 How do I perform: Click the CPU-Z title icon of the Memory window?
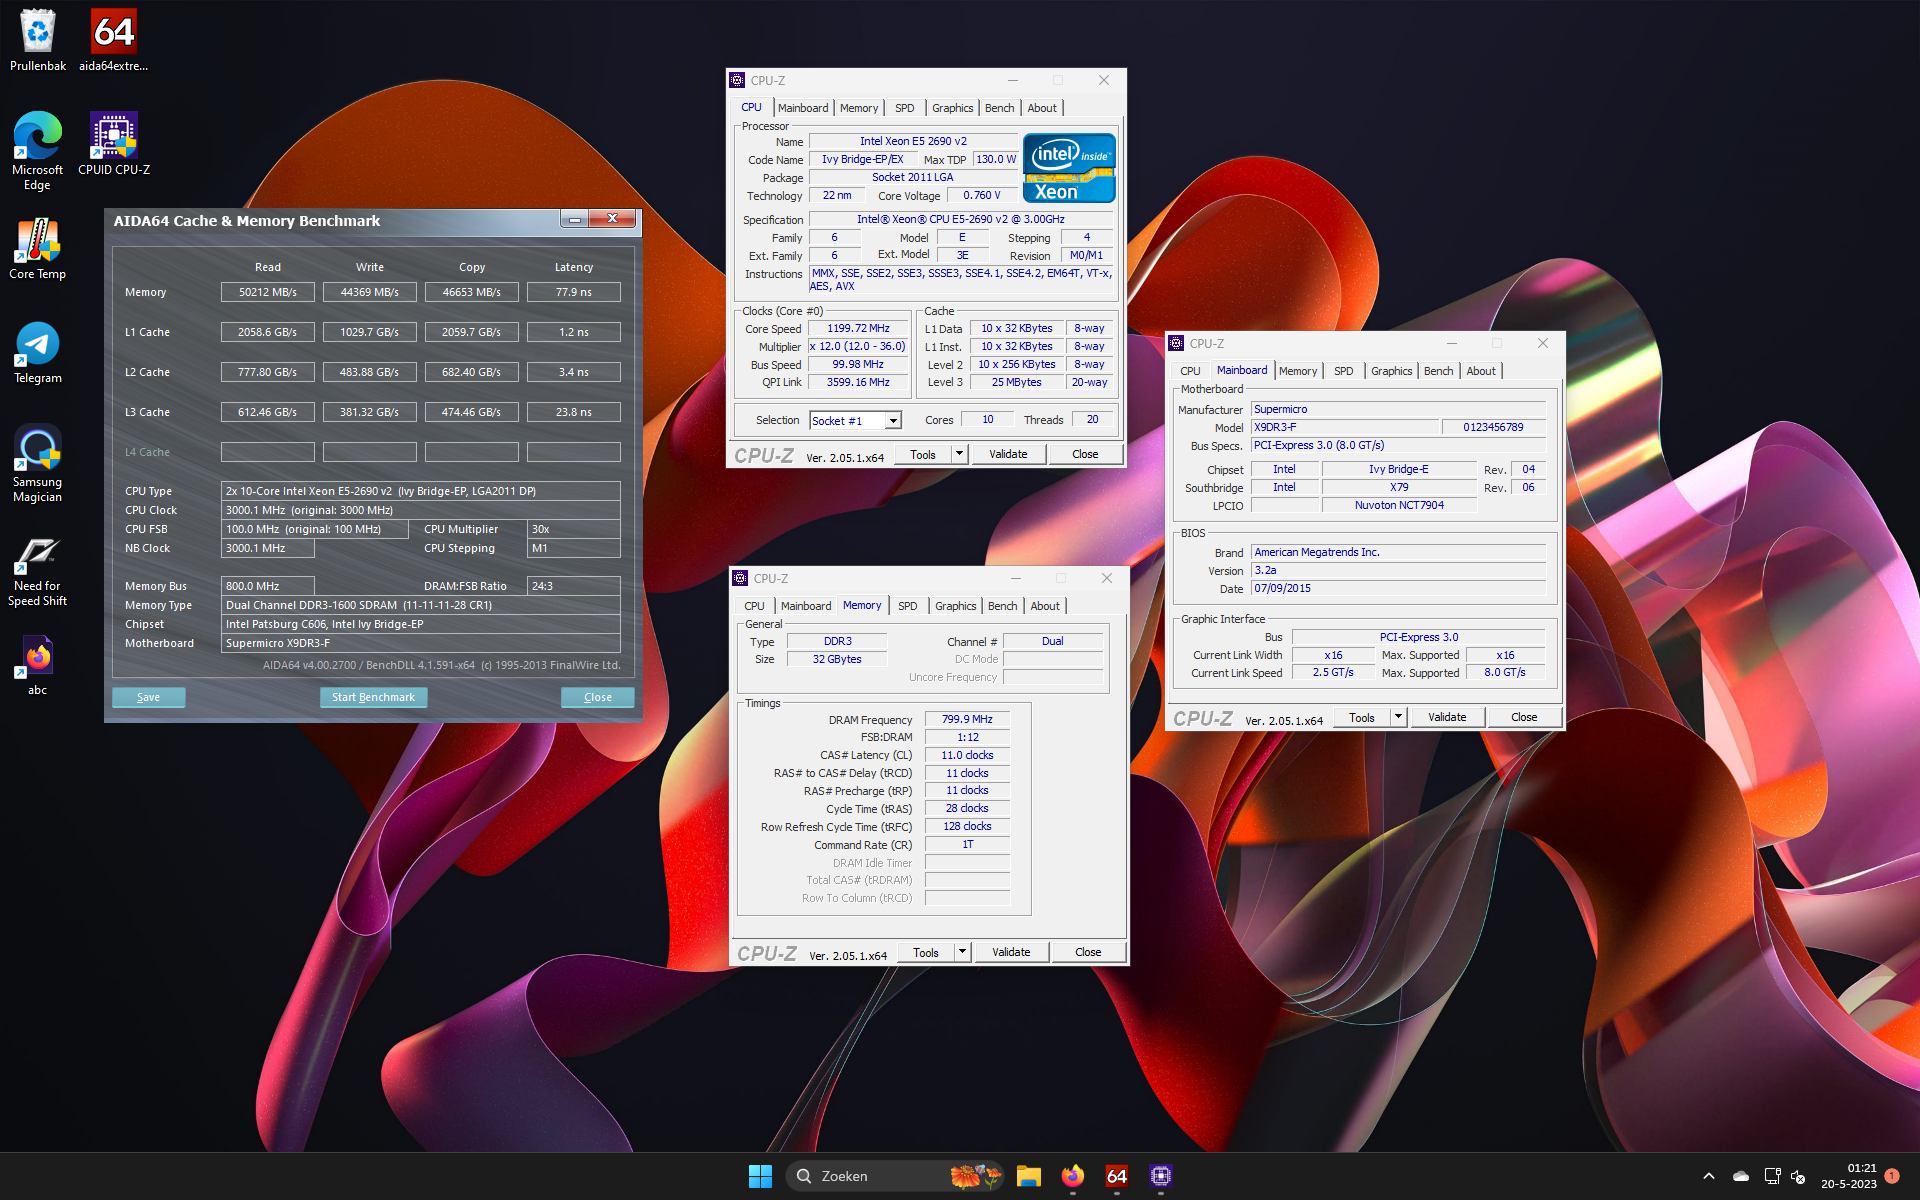740,578
